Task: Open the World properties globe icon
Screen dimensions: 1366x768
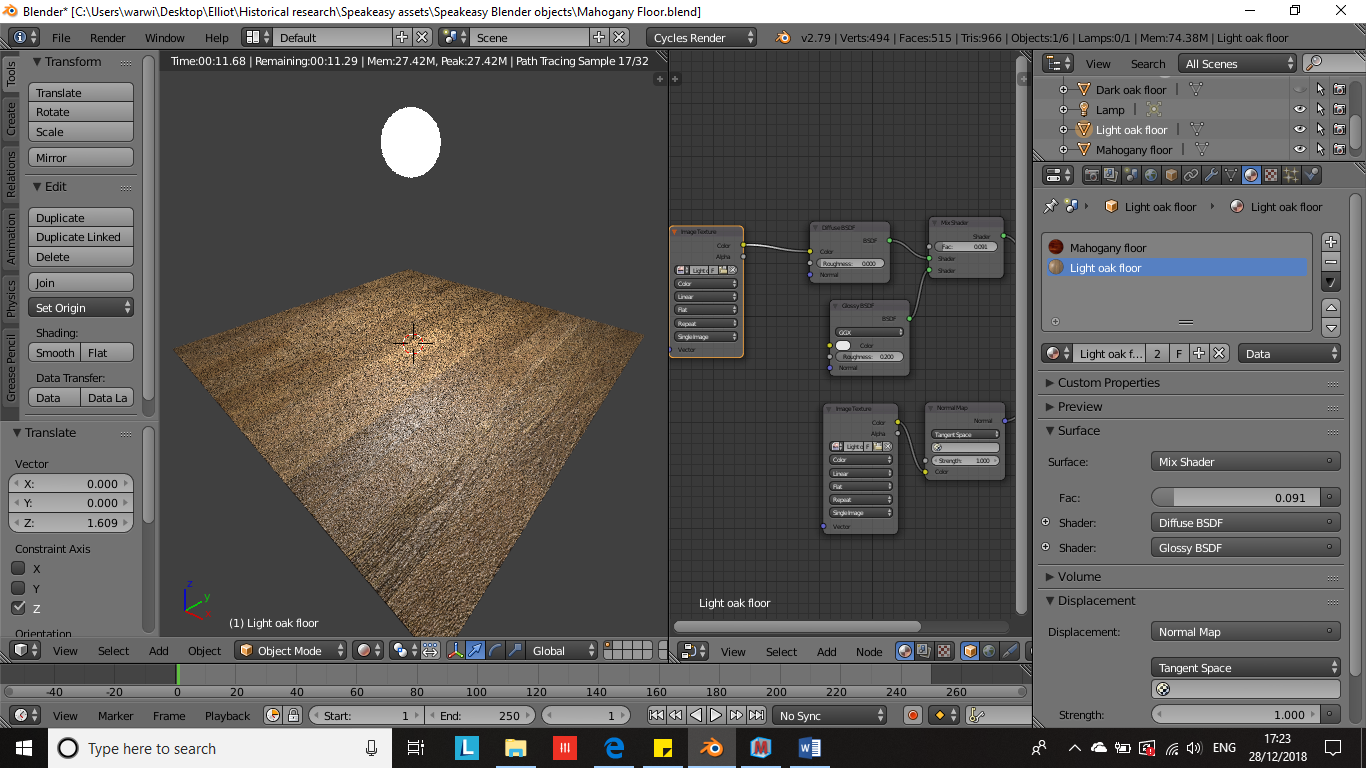Action: [x=1151, y=175]
